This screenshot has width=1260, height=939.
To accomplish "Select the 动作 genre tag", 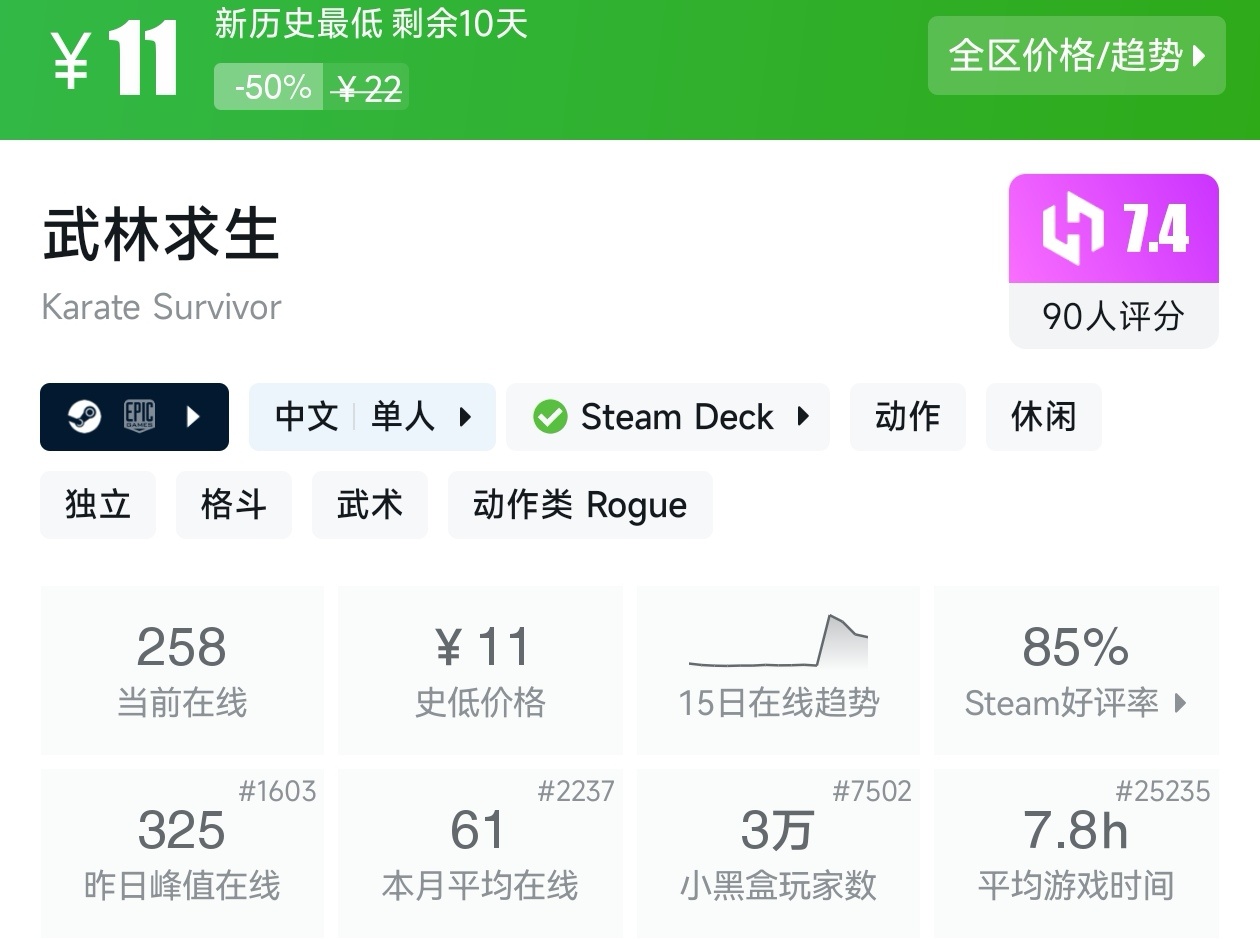I will (x=907, y=417).
